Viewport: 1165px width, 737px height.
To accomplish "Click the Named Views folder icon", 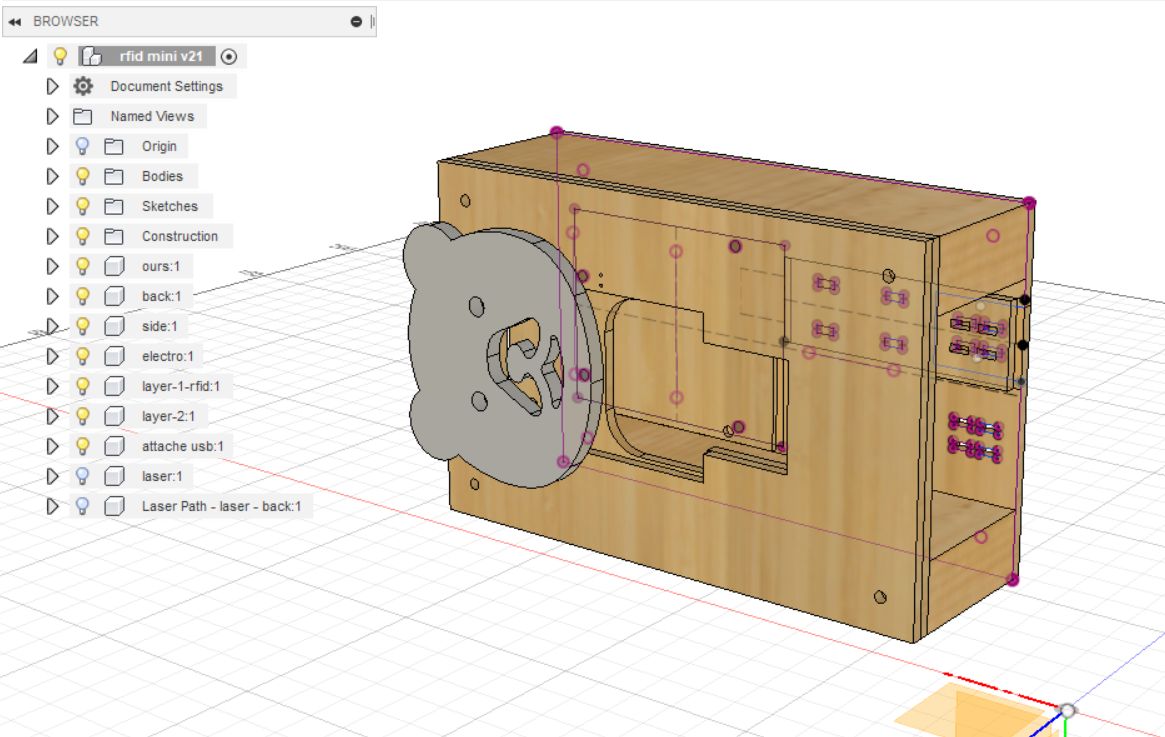I will (82, 117).
